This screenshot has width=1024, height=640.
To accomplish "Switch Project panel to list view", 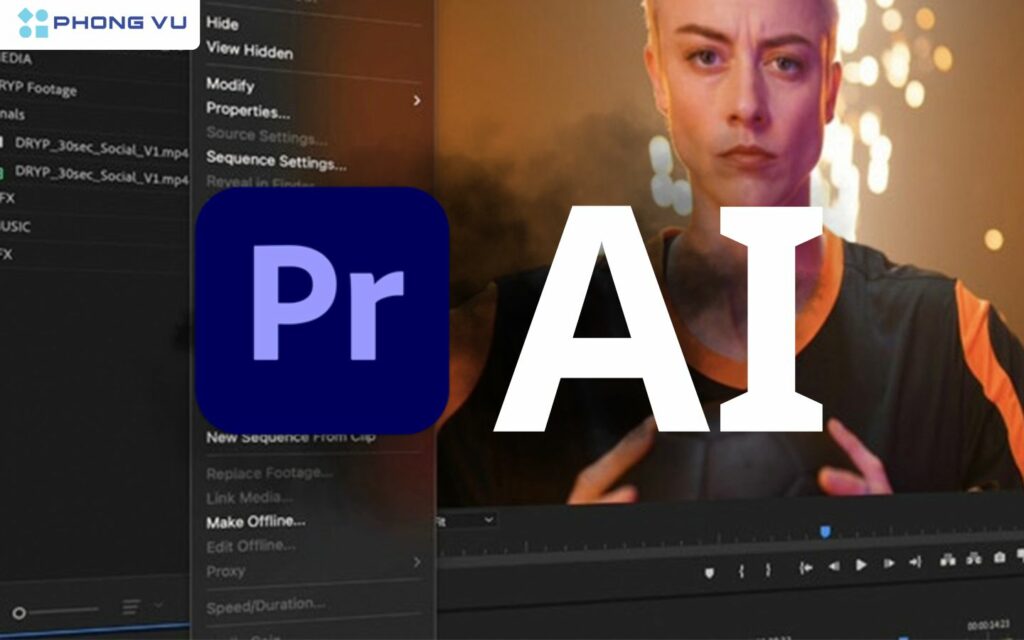I will 130,605.
